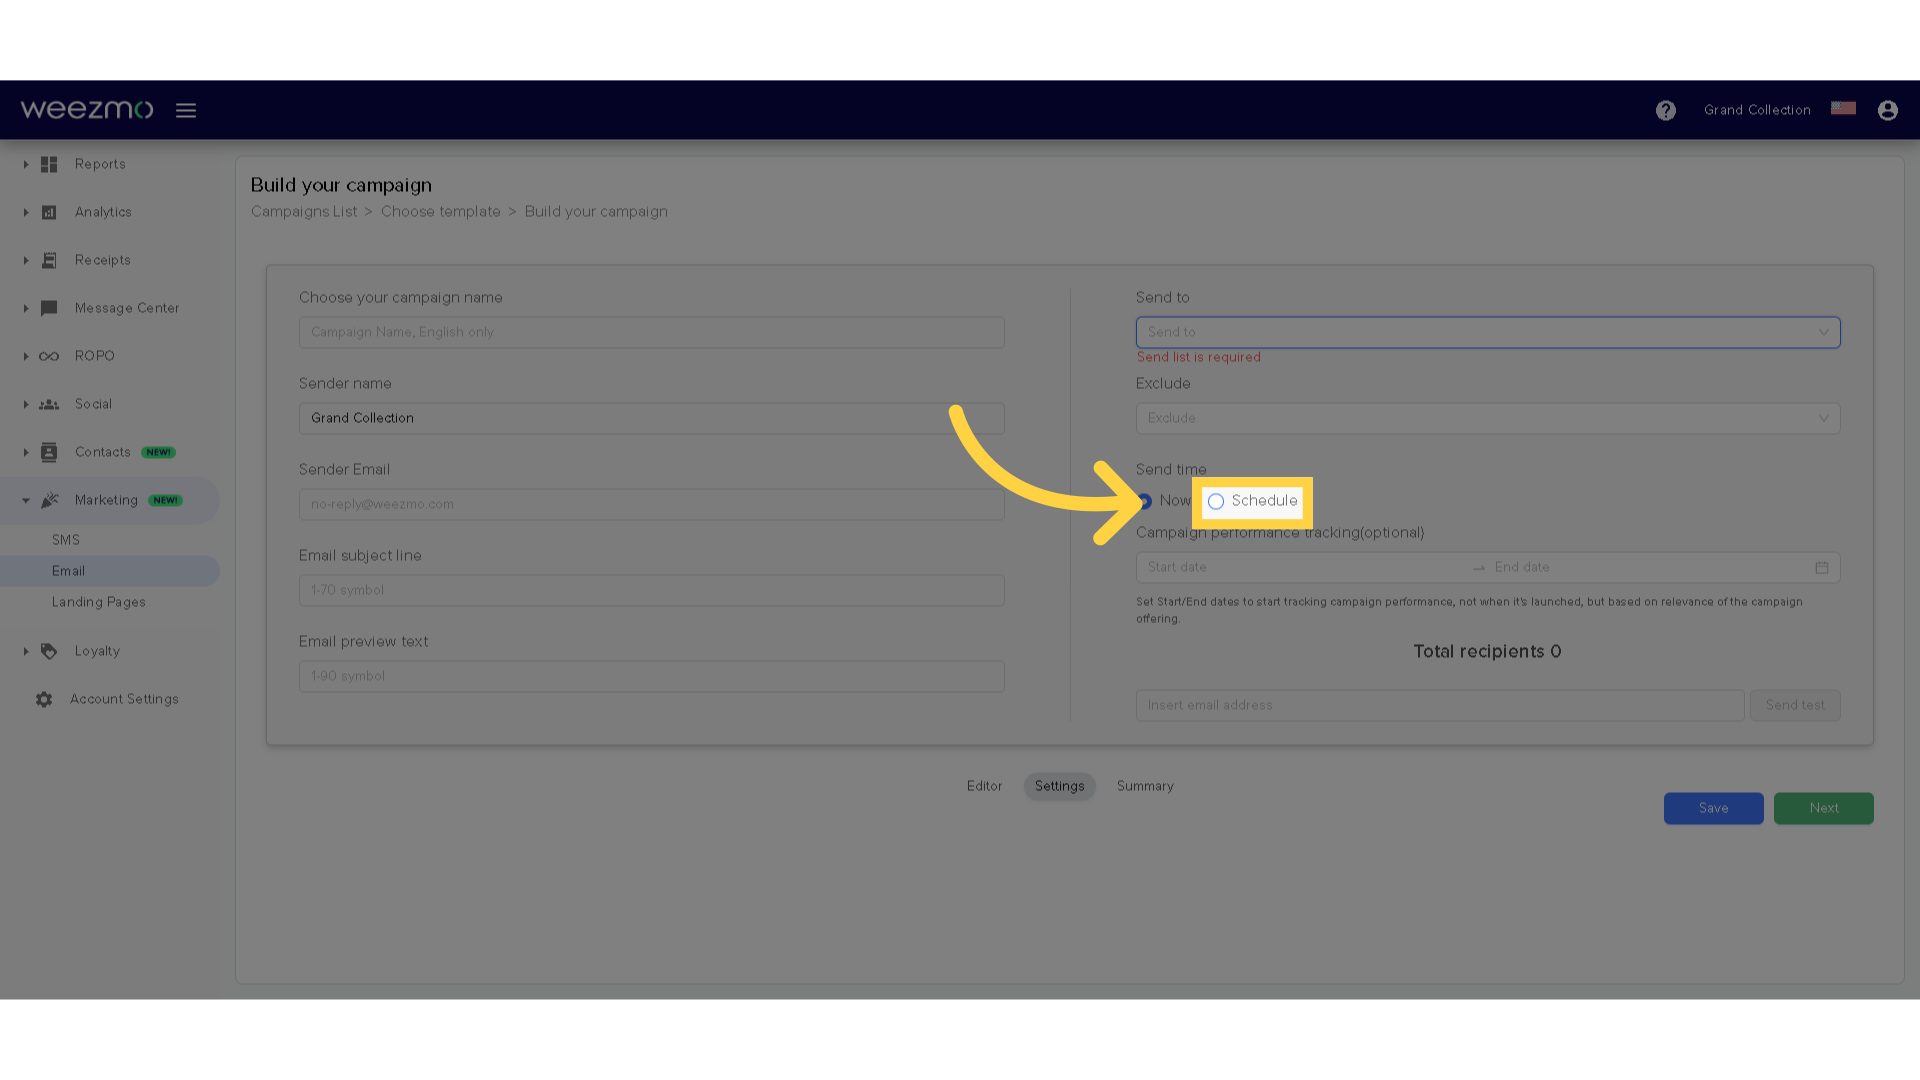1920x1080 pixels.
Task: Switch to the Editor tab
Action: pos(985,786)
